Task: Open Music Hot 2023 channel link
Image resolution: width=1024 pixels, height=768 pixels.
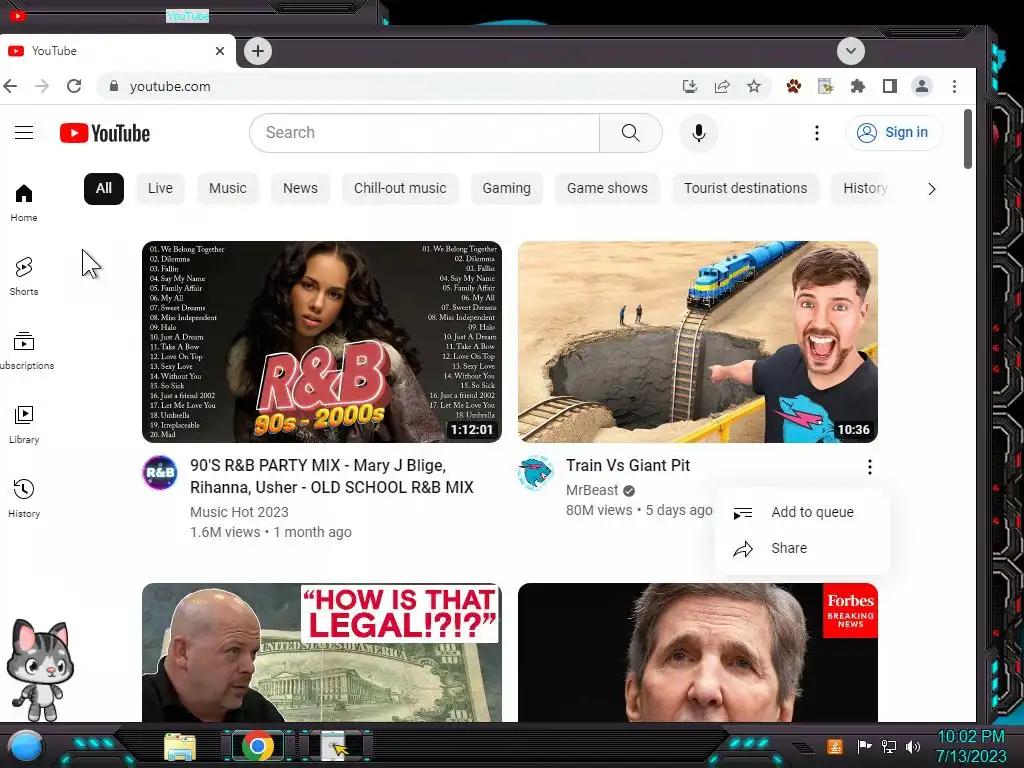Action: 239,512
